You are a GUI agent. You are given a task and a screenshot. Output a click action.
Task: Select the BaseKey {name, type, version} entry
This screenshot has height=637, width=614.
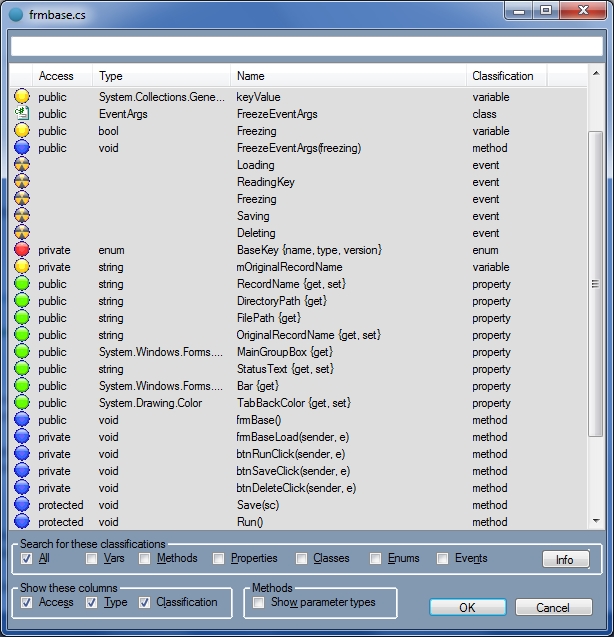(309, 250)
